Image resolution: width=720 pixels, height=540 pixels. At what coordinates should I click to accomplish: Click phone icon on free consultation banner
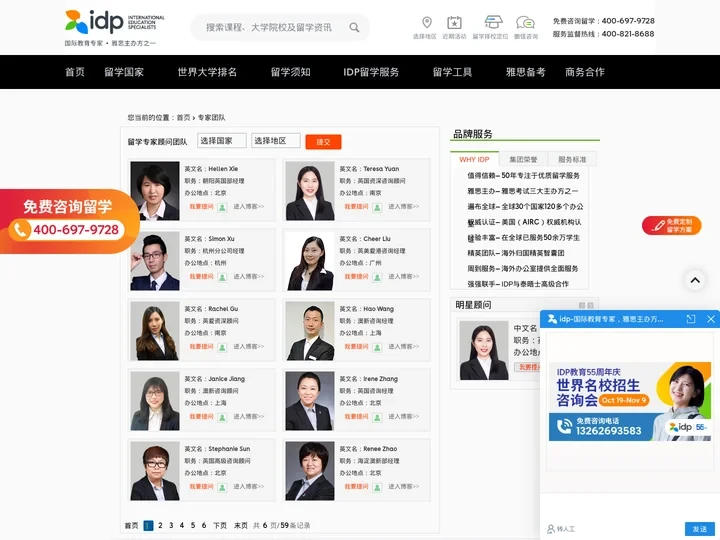point(20,230)
